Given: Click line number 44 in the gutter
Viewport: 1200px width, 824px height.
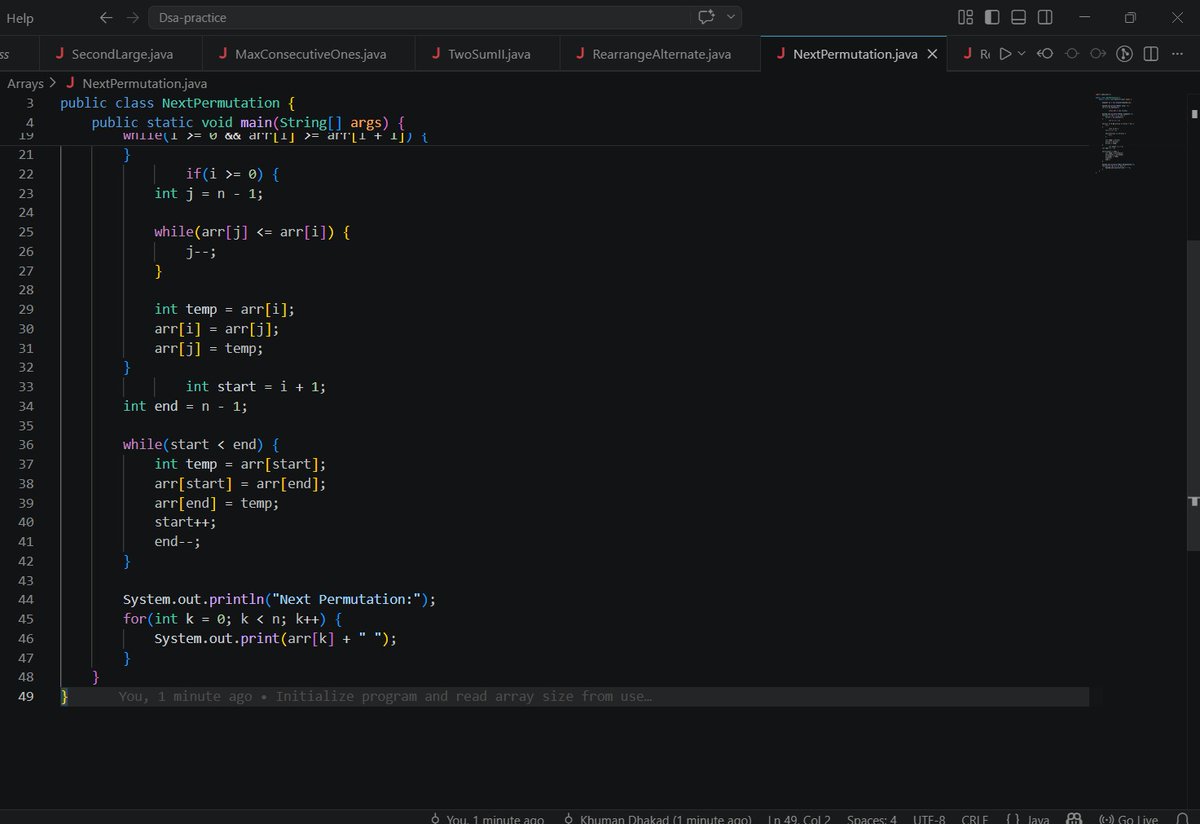Looking at the screenshot, I should click(x=26, y=600).
